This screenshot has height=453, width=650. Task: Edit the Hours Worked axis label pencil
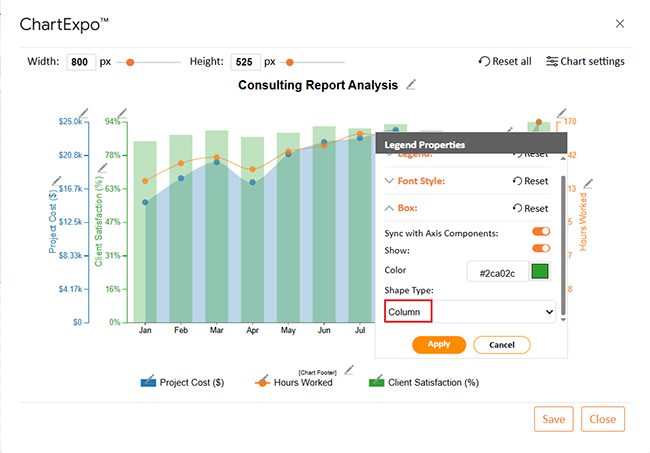588,183
